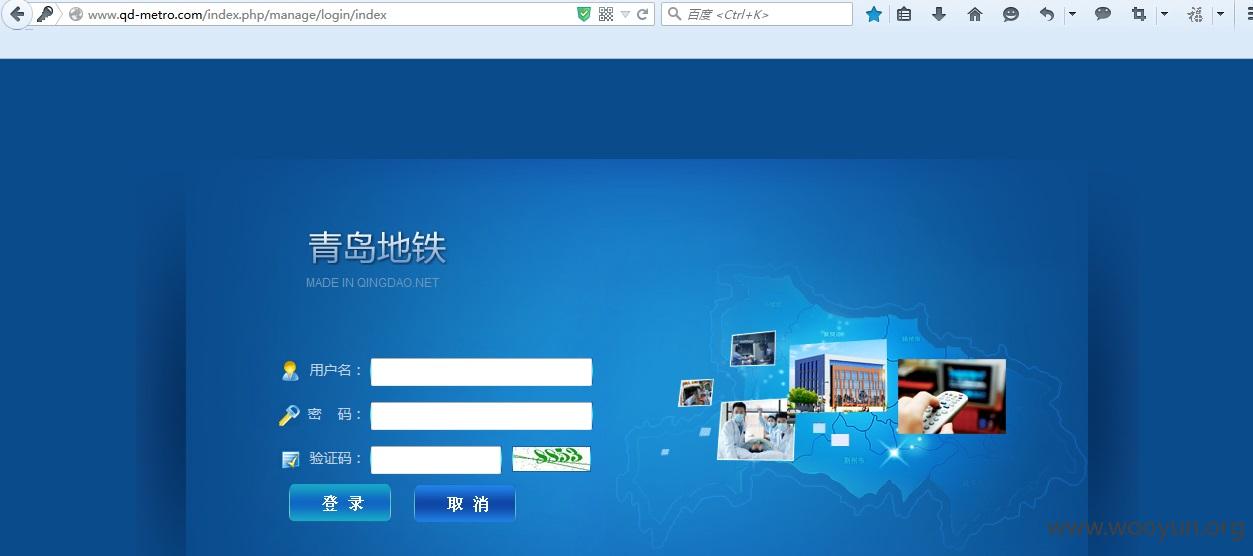Click the 登录 login button
1253x556 pixels.
pos(340,503)
